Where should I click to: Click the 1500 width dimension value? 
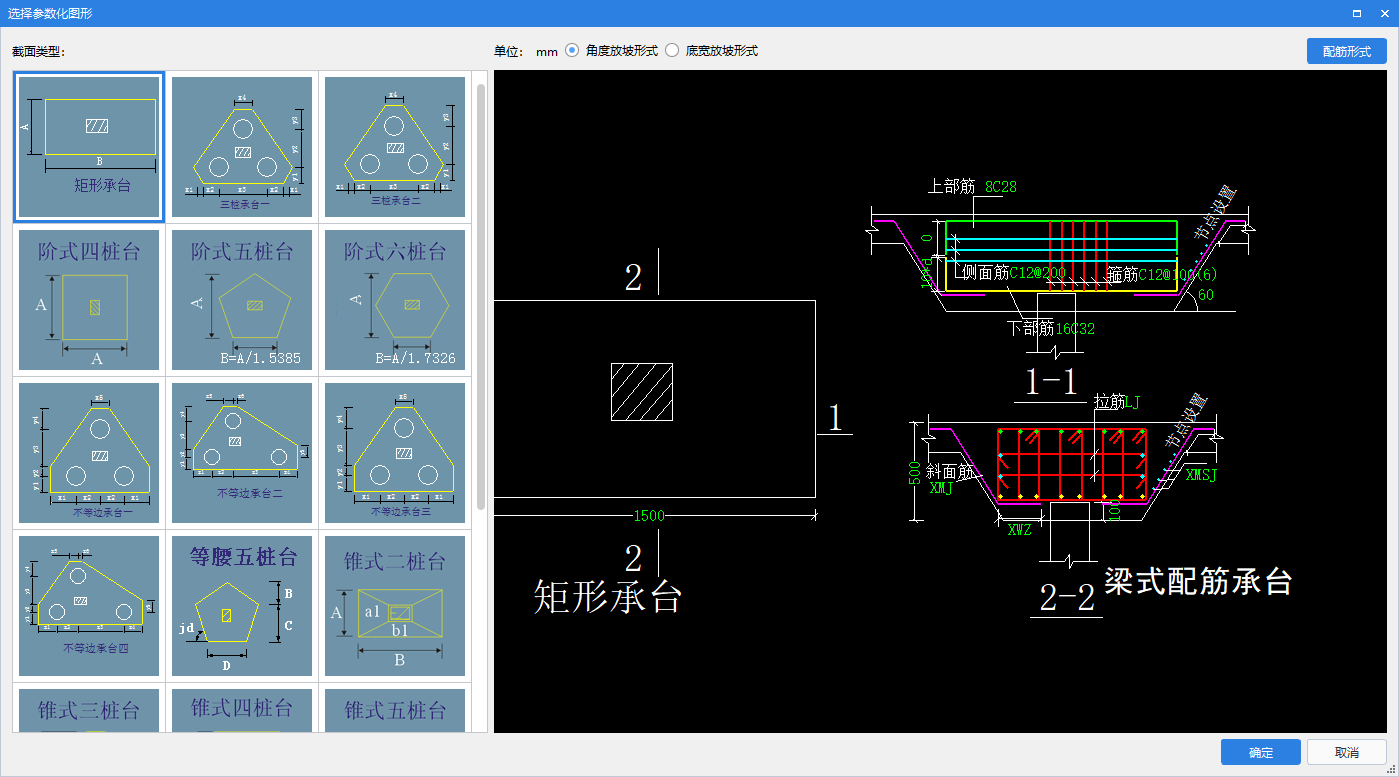[x=648, y=516]
